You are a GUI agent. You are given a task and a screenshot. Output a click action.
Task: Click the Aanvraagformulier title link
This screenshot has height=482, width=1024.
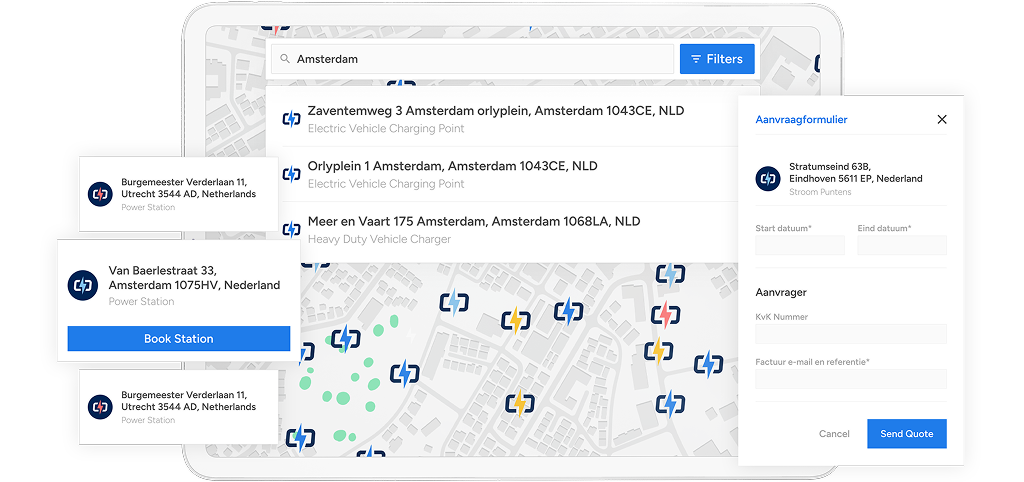[x=801, y=119]
